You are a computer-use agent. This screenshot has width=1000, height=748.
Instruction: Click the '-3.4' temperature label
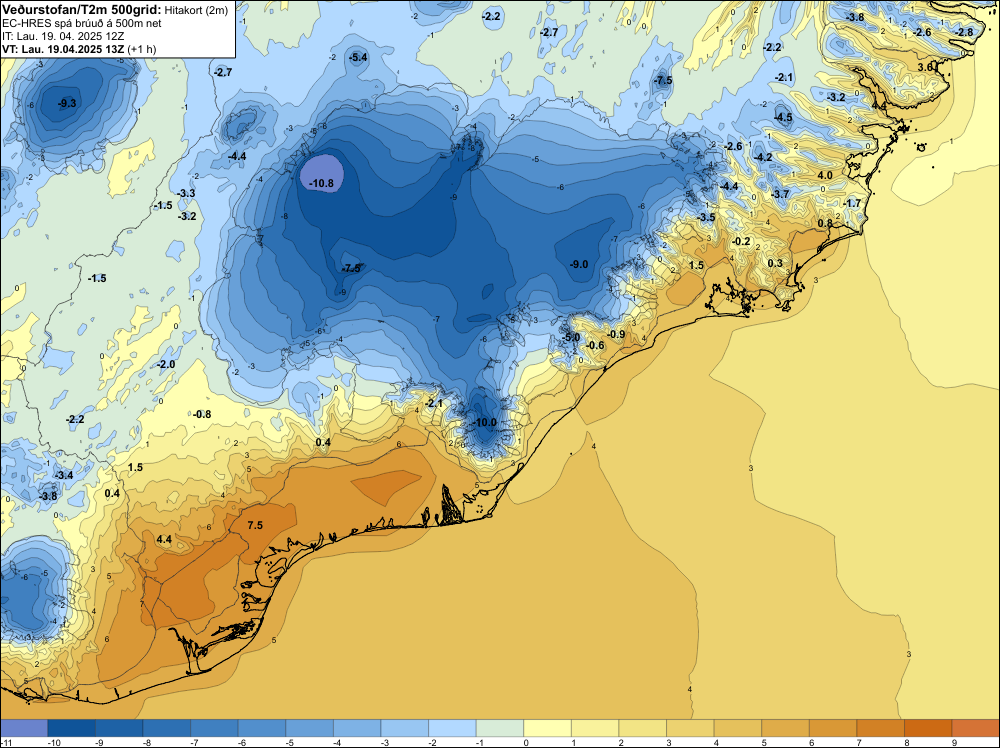(x=64, y=475)
